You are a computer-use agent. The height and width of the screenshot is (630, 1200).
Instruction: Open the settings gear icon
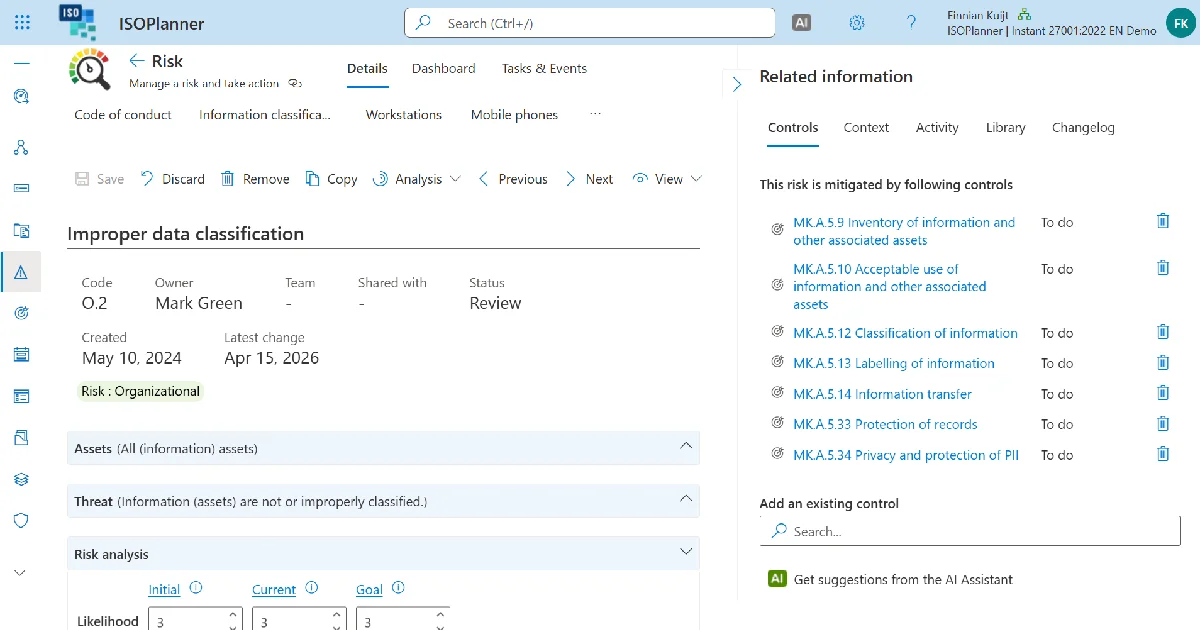(856, 22)
